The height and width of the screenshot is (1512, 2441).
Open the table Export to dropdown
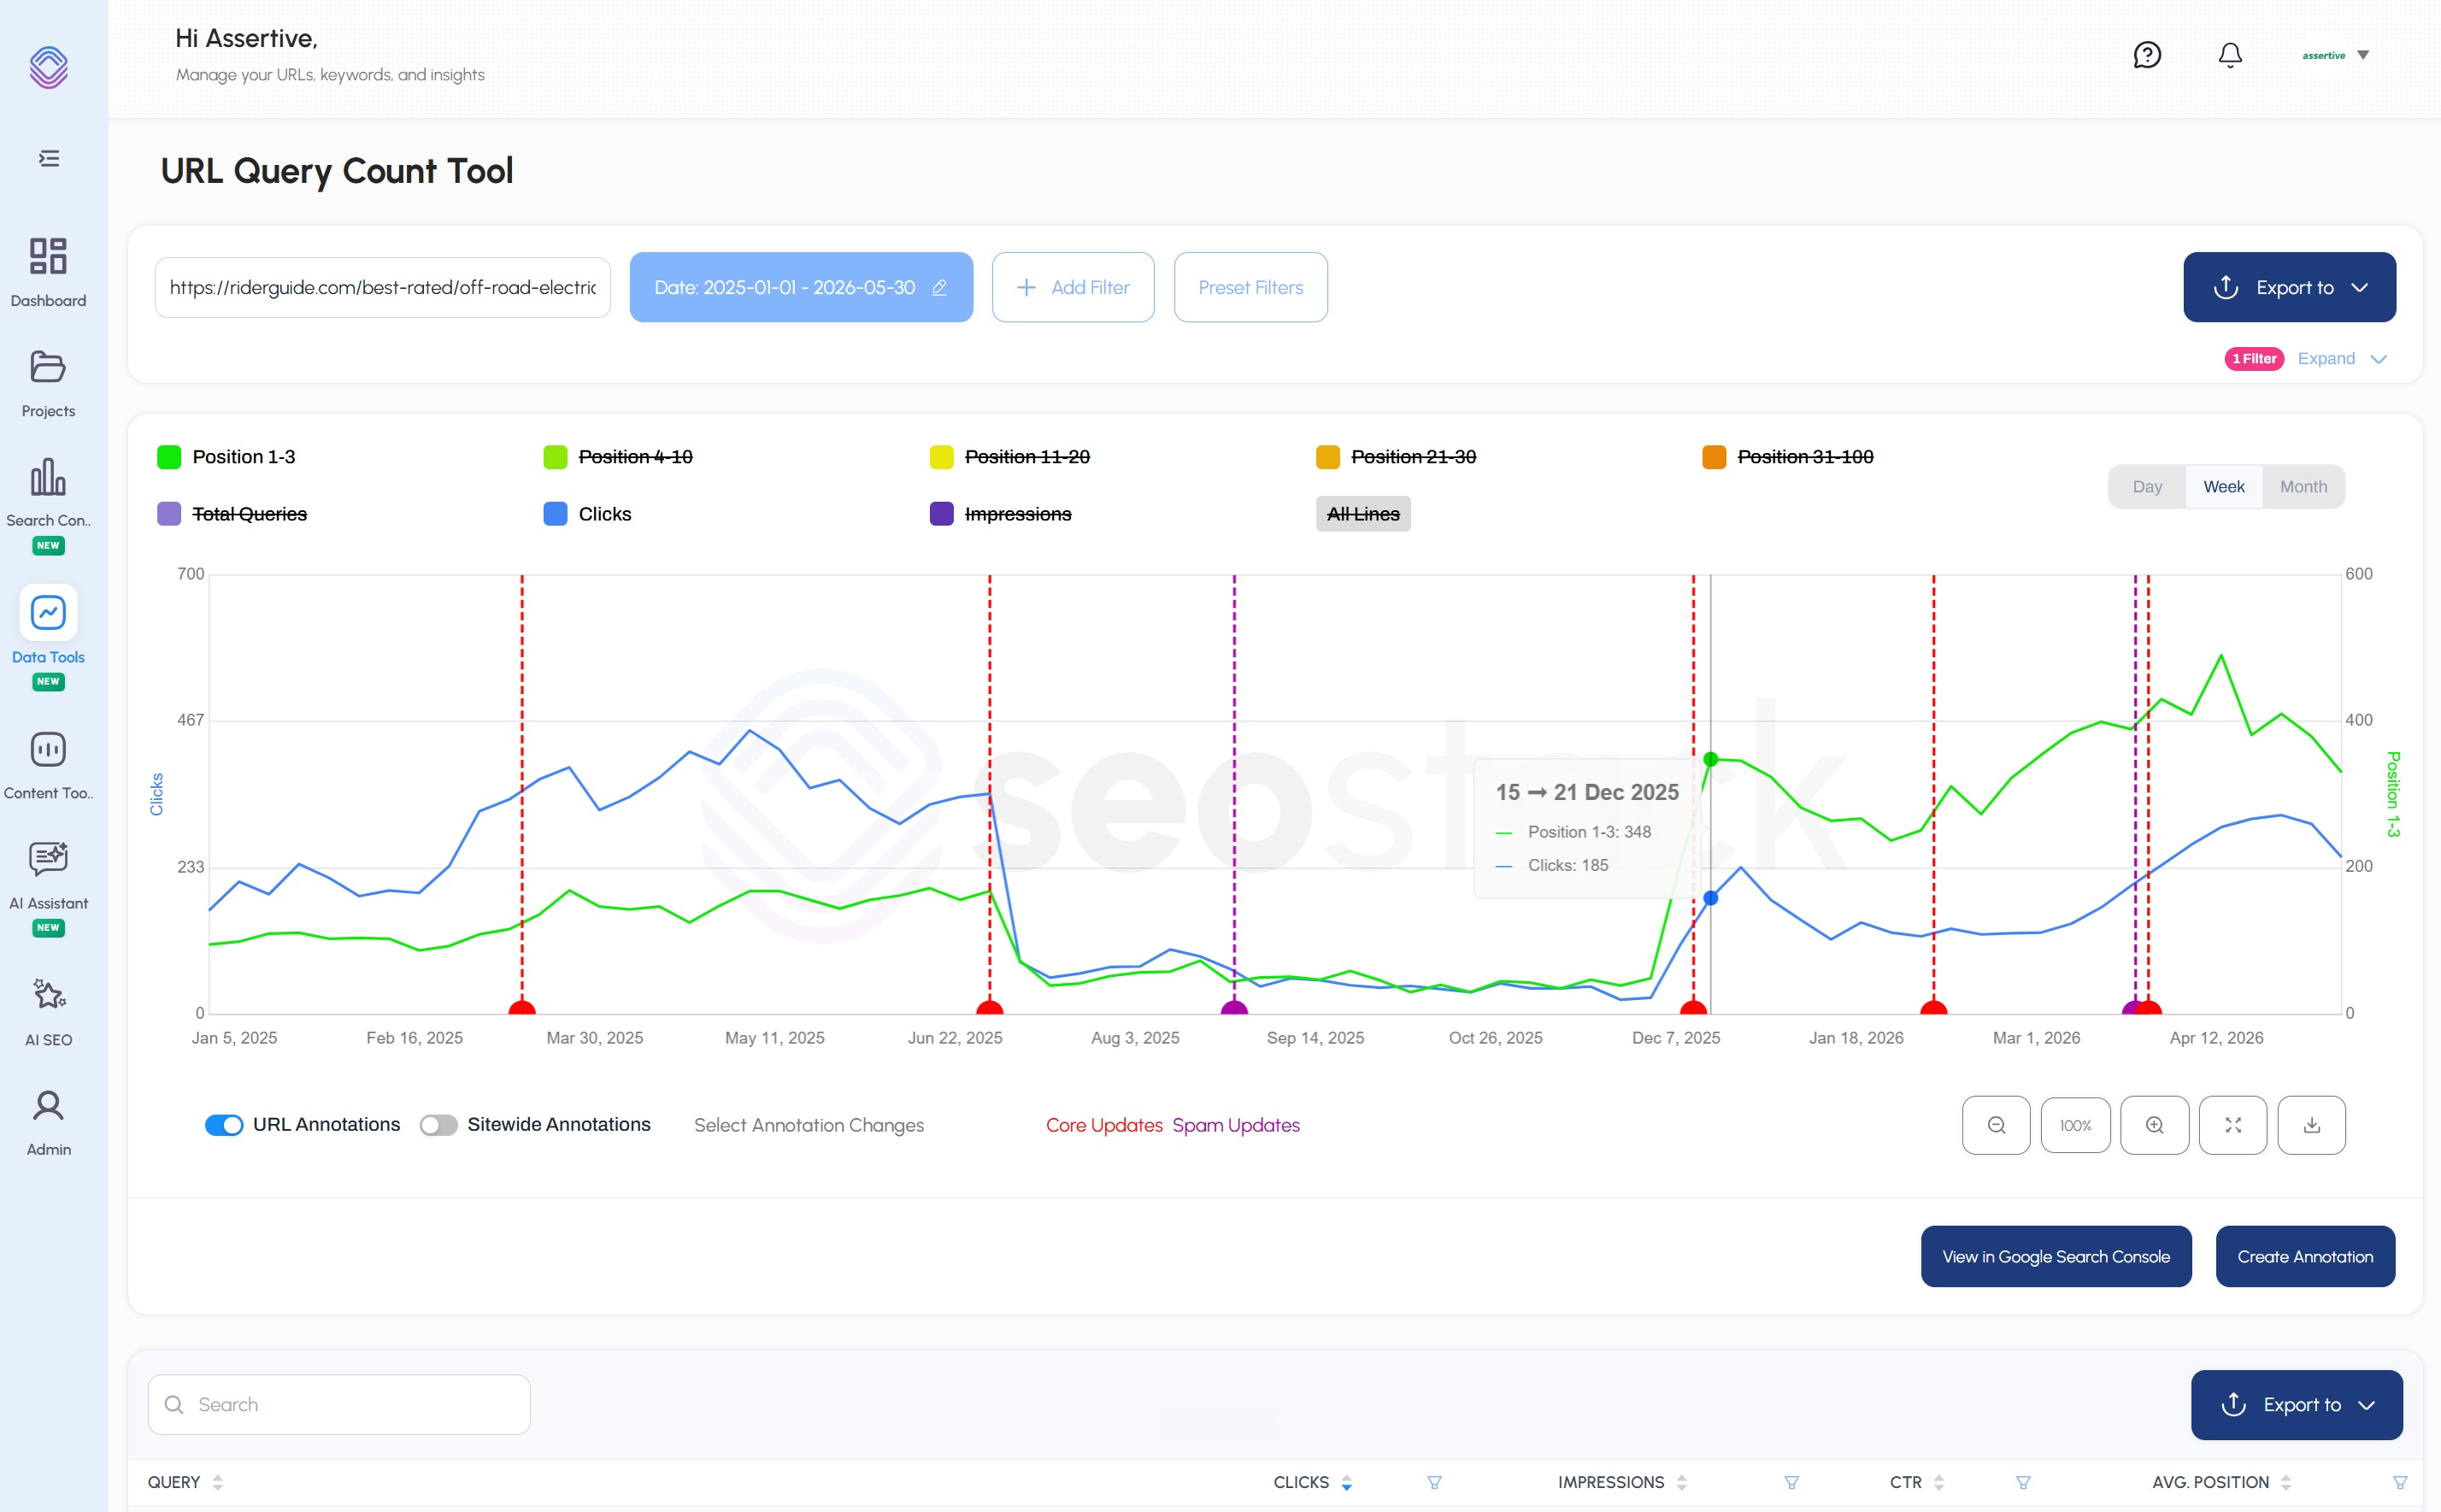pyautogui.click(x=2296, y=1405)
